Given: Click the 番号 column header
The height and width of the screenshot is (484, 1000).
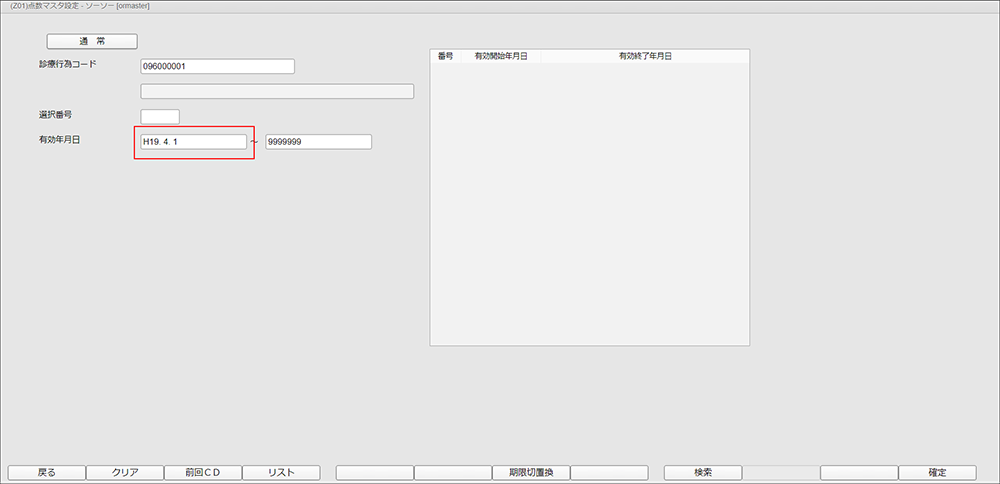Looking at the screenshot, I should pos(446,57).
